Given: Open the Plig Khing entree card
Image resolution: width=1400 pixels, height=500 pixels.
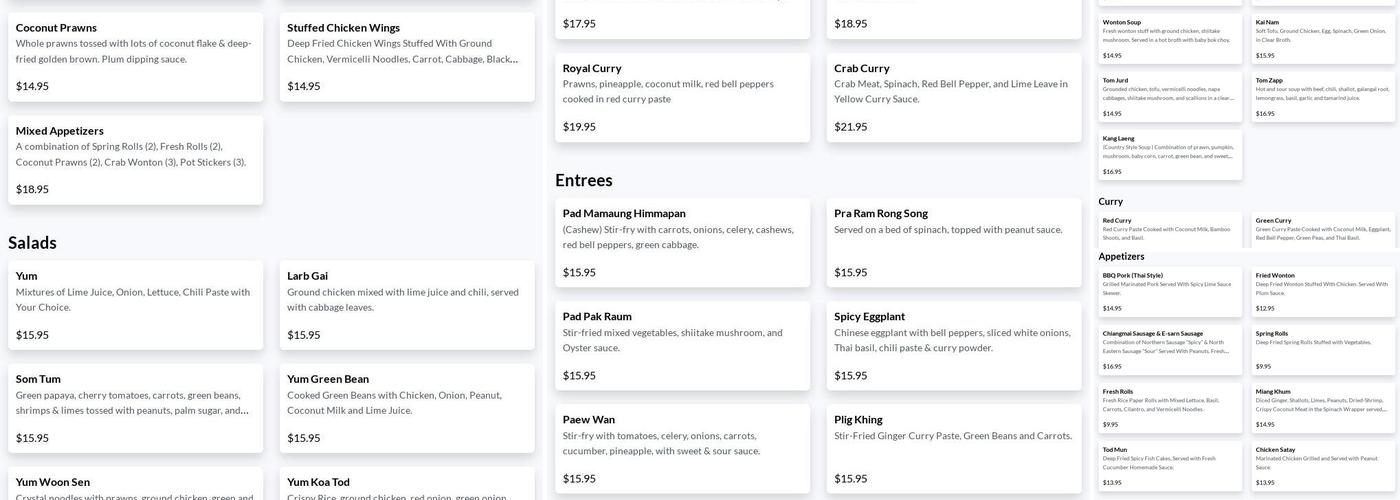Looking at the screenshot, I should click(x=953, y=448).
